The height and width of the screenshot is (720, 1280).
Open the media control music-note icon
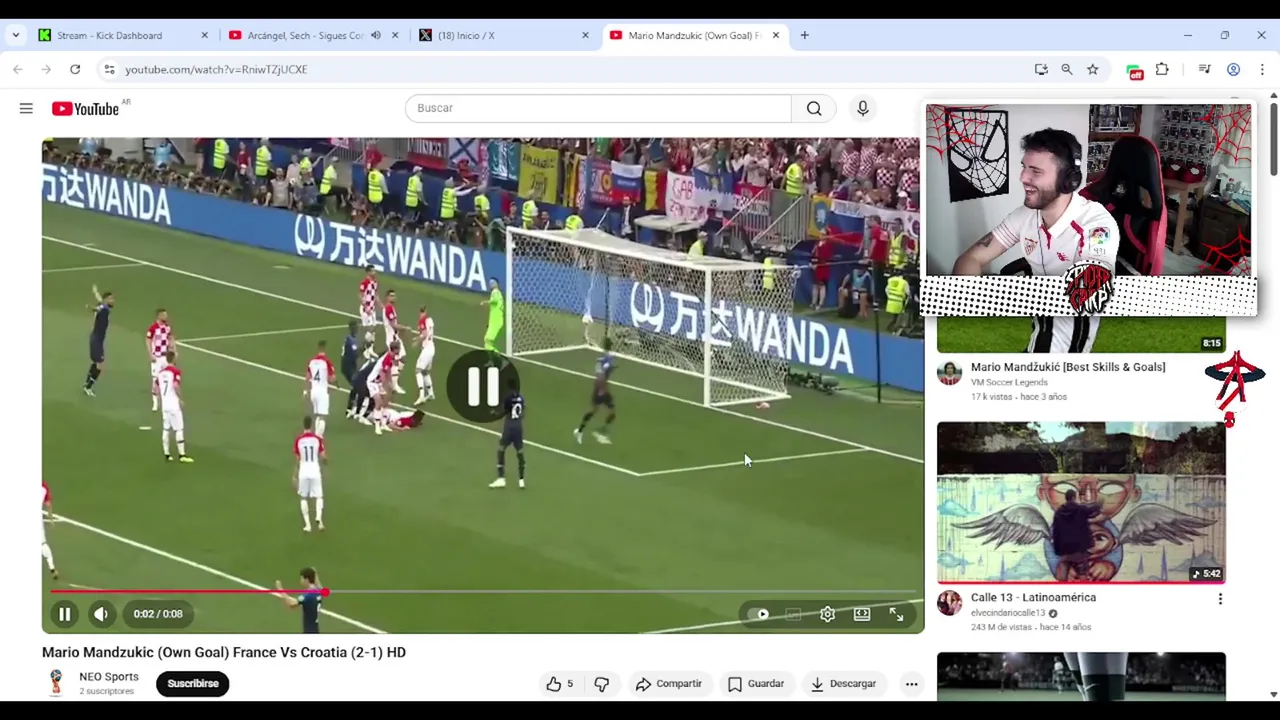[1204, 69]
